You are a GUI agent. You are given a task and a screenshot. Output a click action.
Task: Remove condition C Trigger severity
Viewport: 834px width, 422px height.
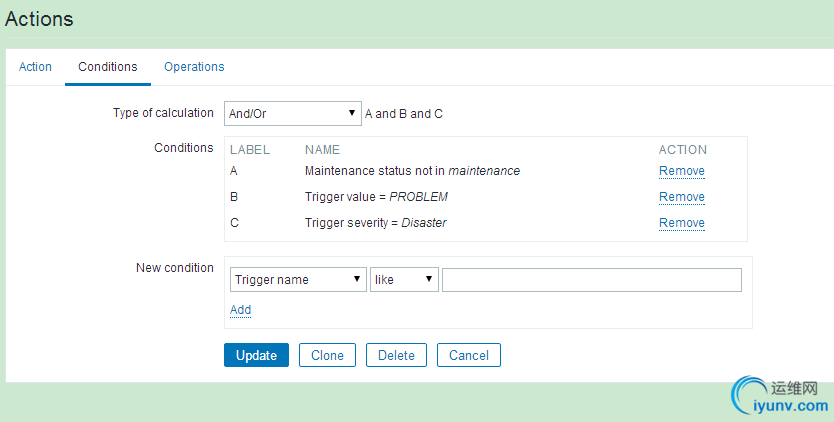681,223
